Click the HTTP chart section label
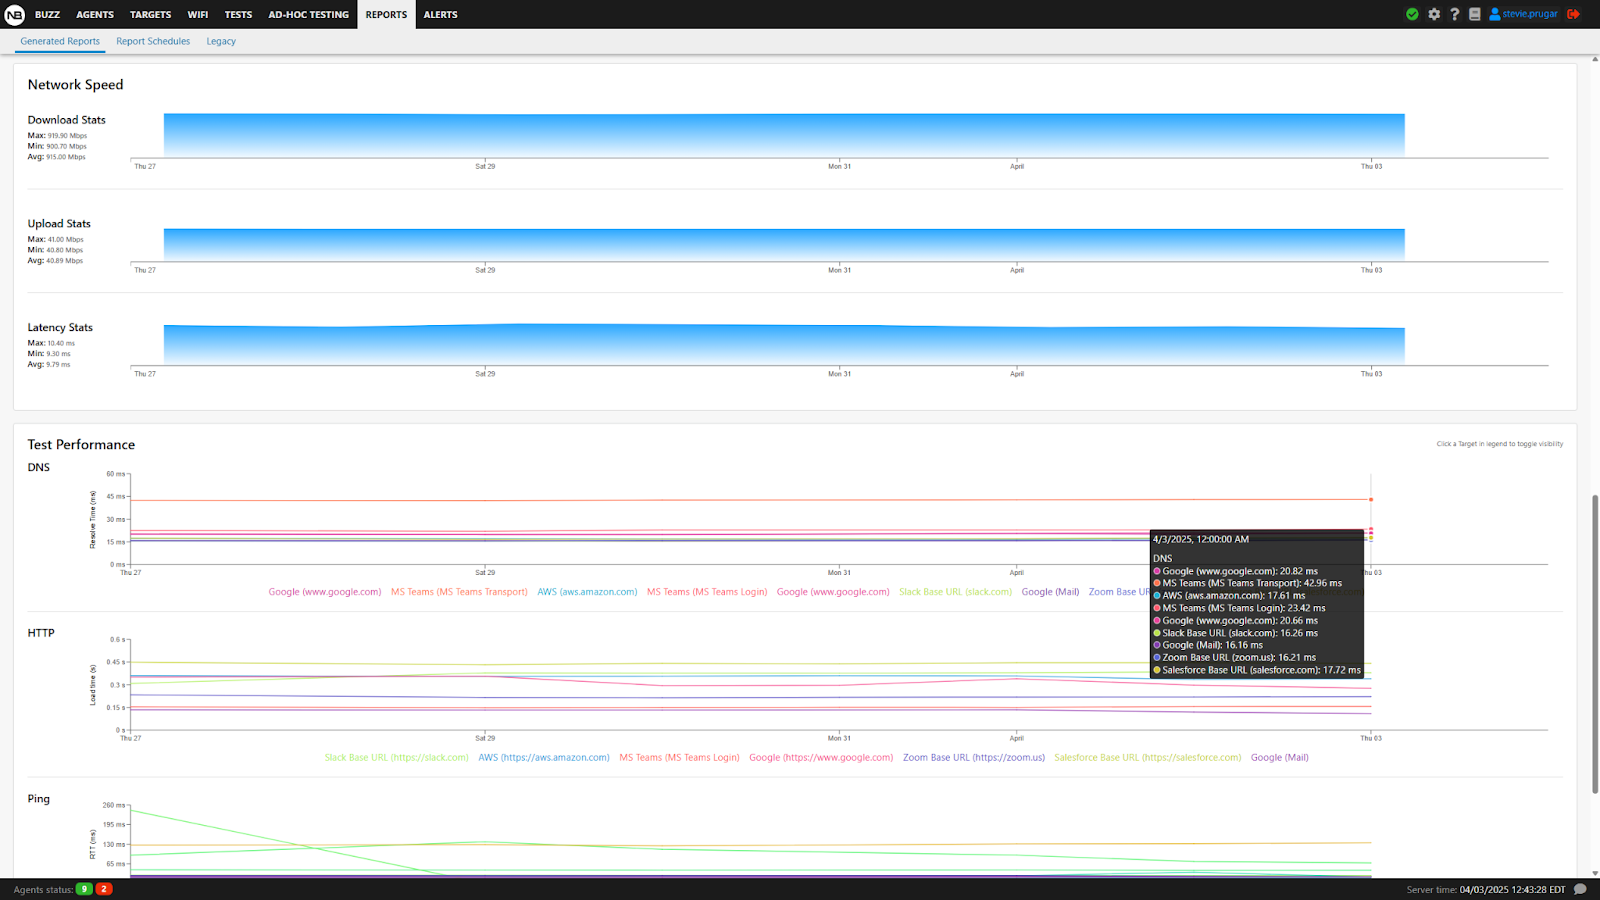The image size is (1600, 900). (x=41, y=633)
